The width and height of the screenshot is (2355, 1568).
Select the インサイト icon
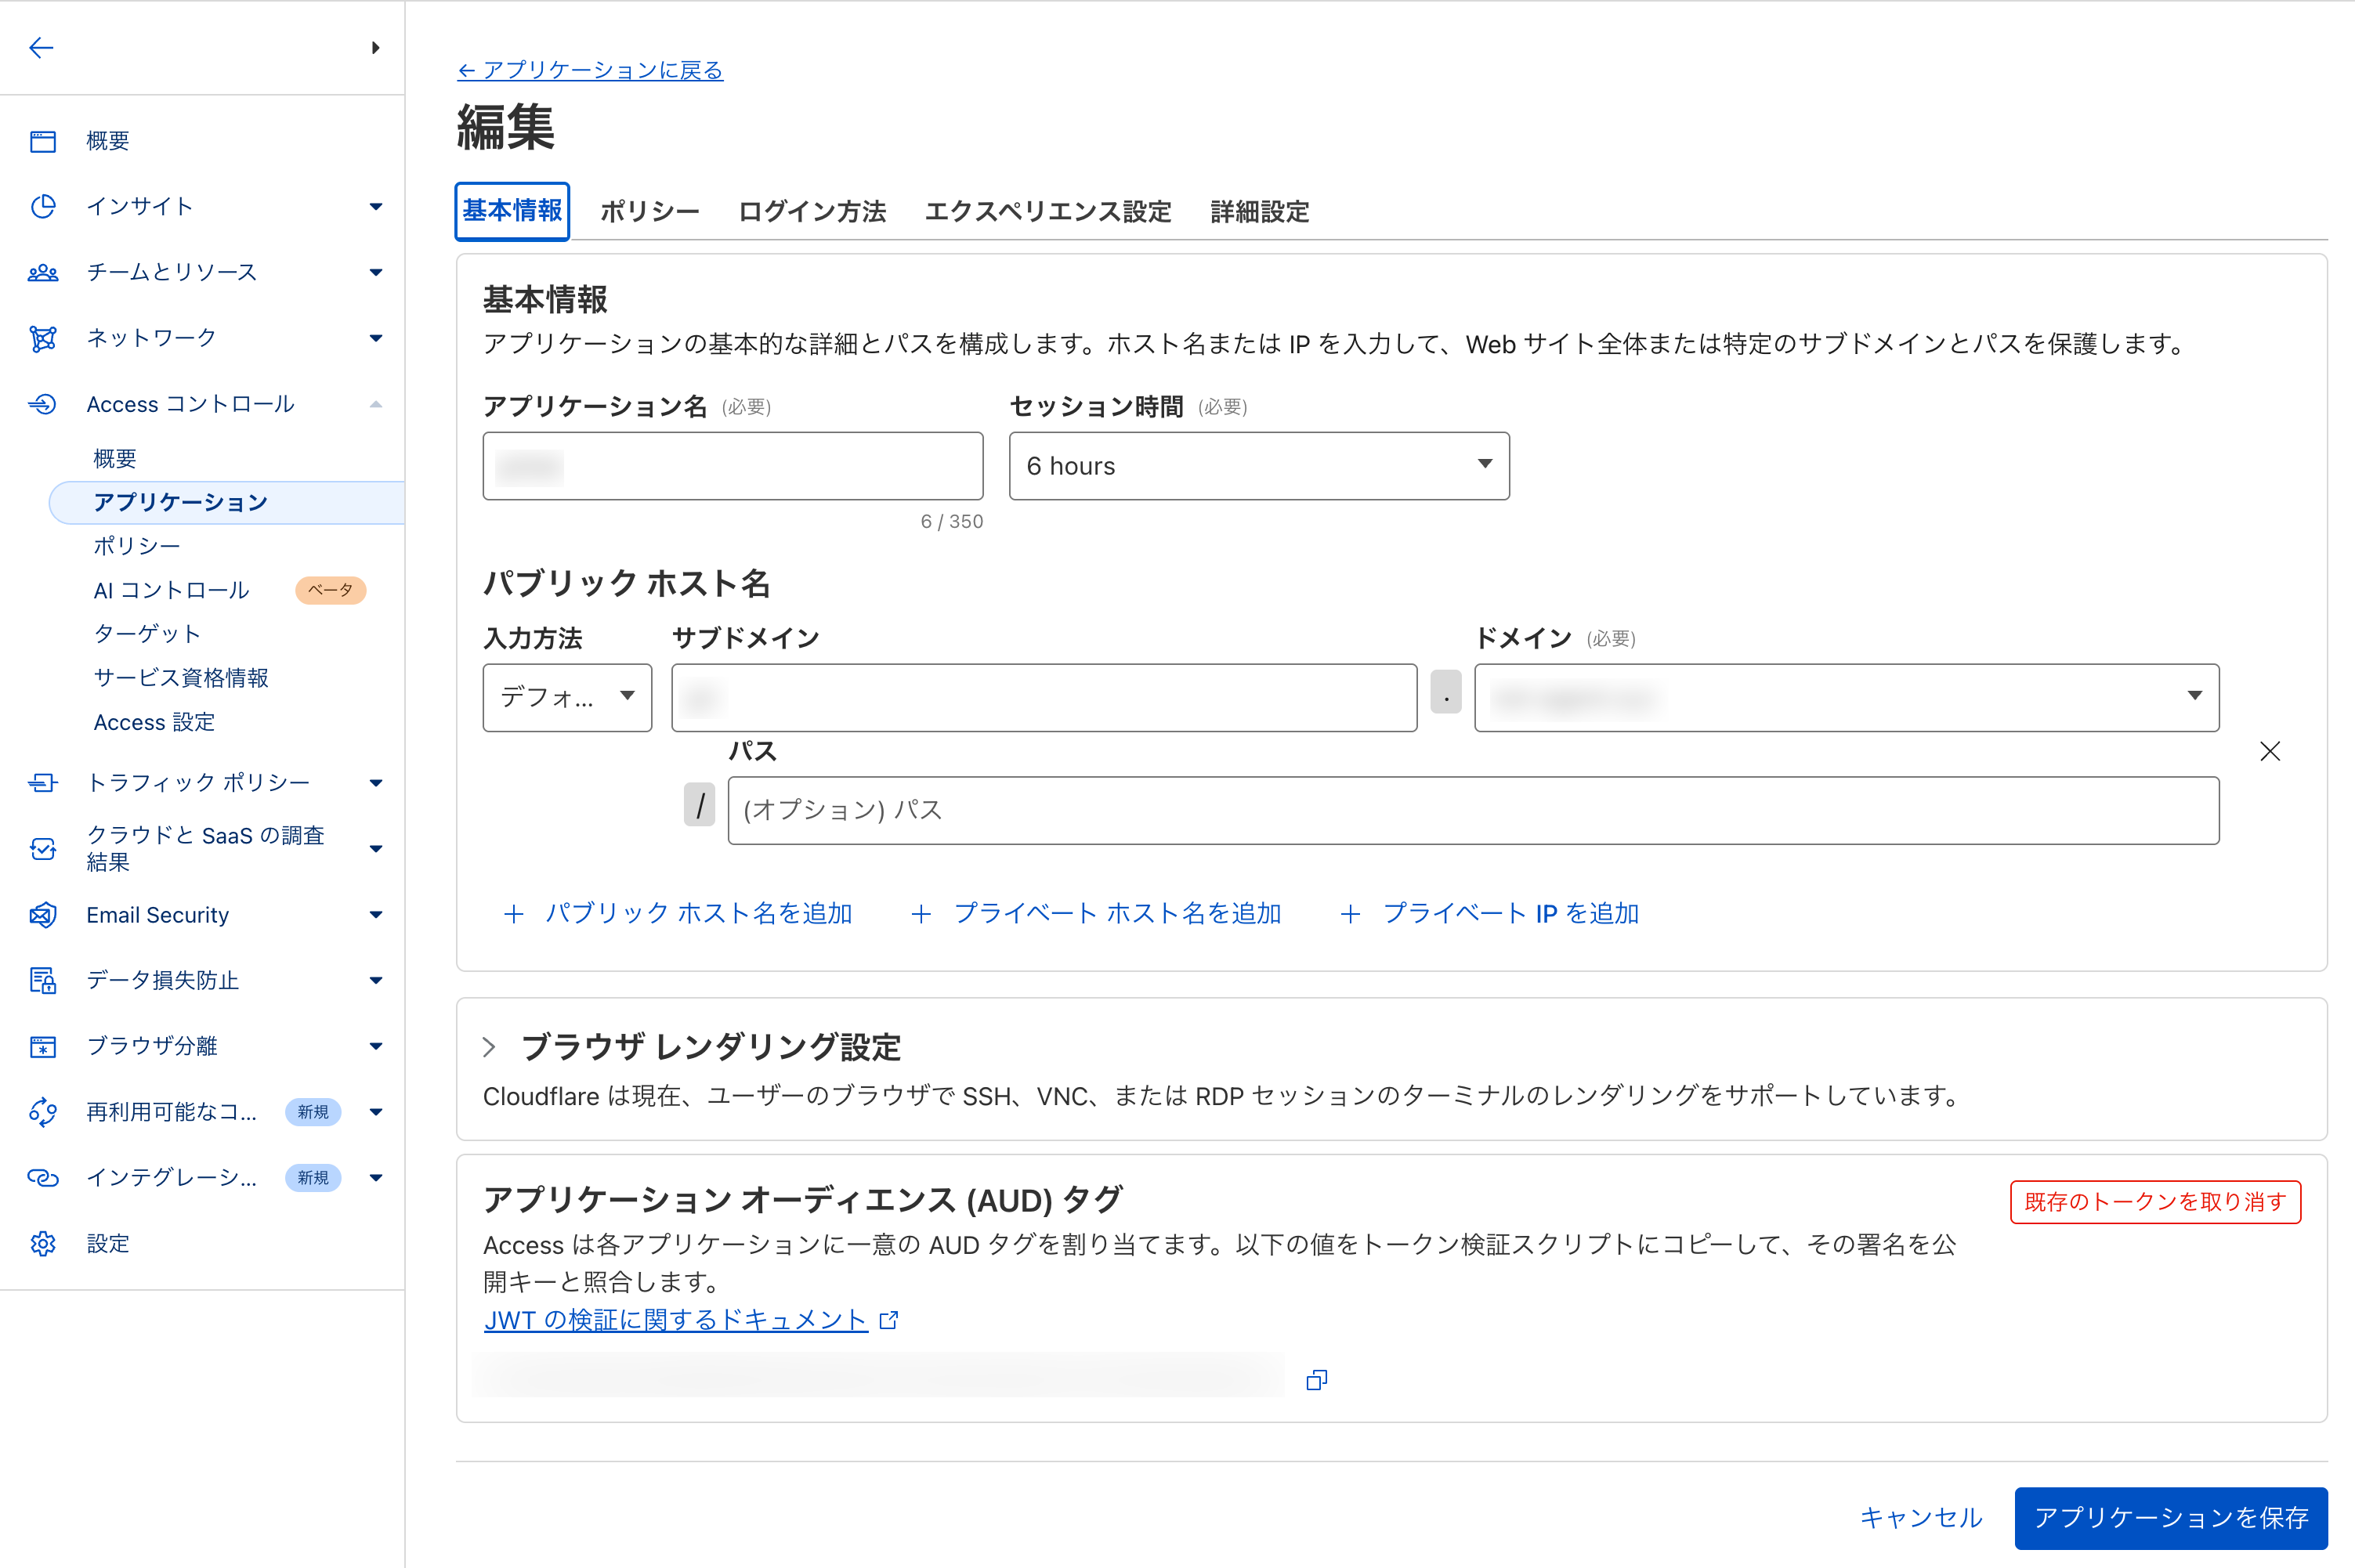click(43, 206)
